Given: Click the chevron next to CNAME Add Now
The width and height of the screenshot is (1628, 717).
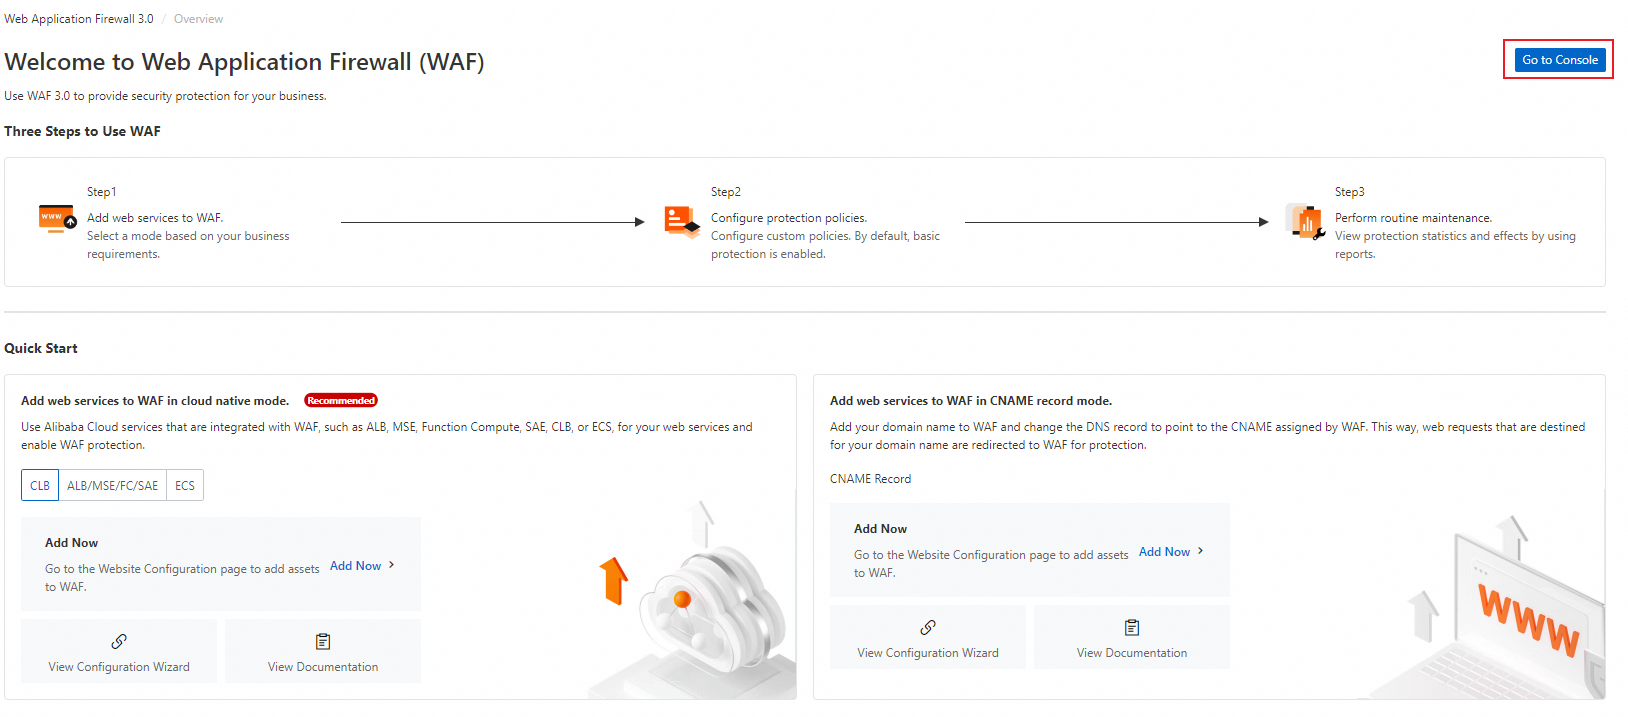Looking at the screenshot, I should tap(1200, 551).
